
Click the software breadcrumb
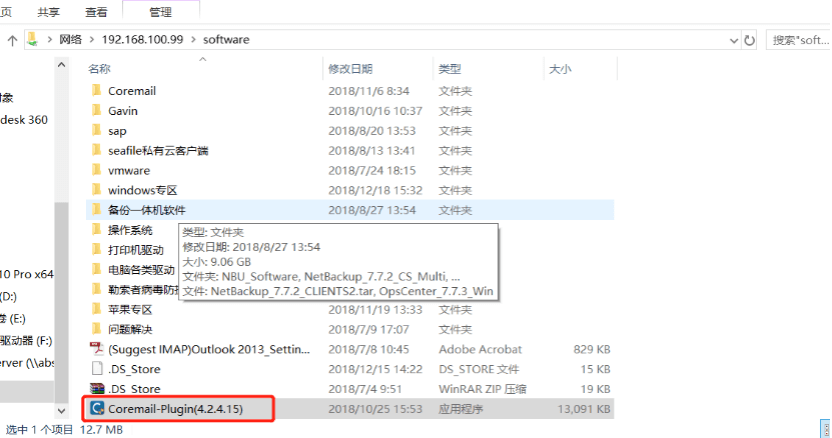(226, 40)
